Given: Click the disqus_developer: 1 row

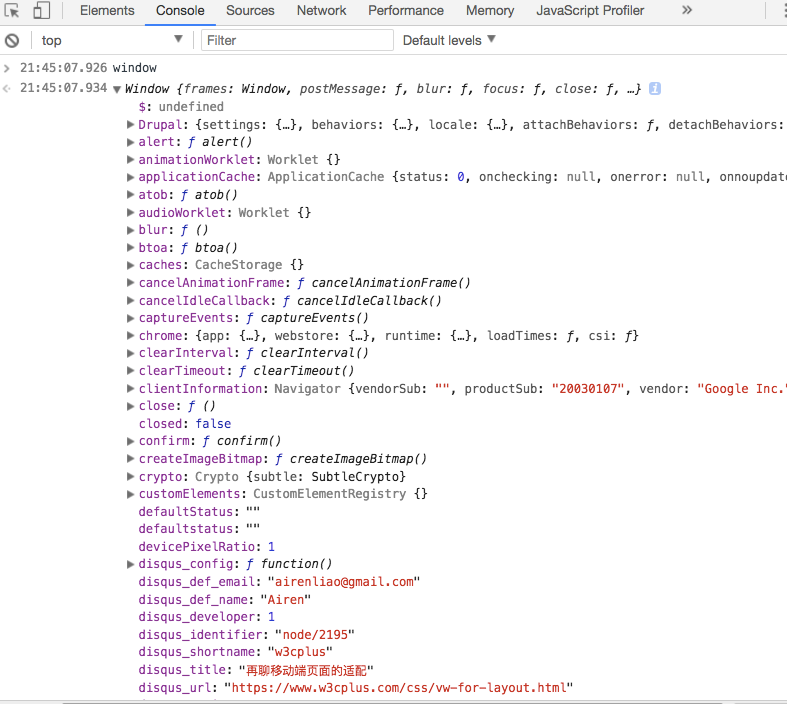Looking at the screenshot, I should point(207,617).
